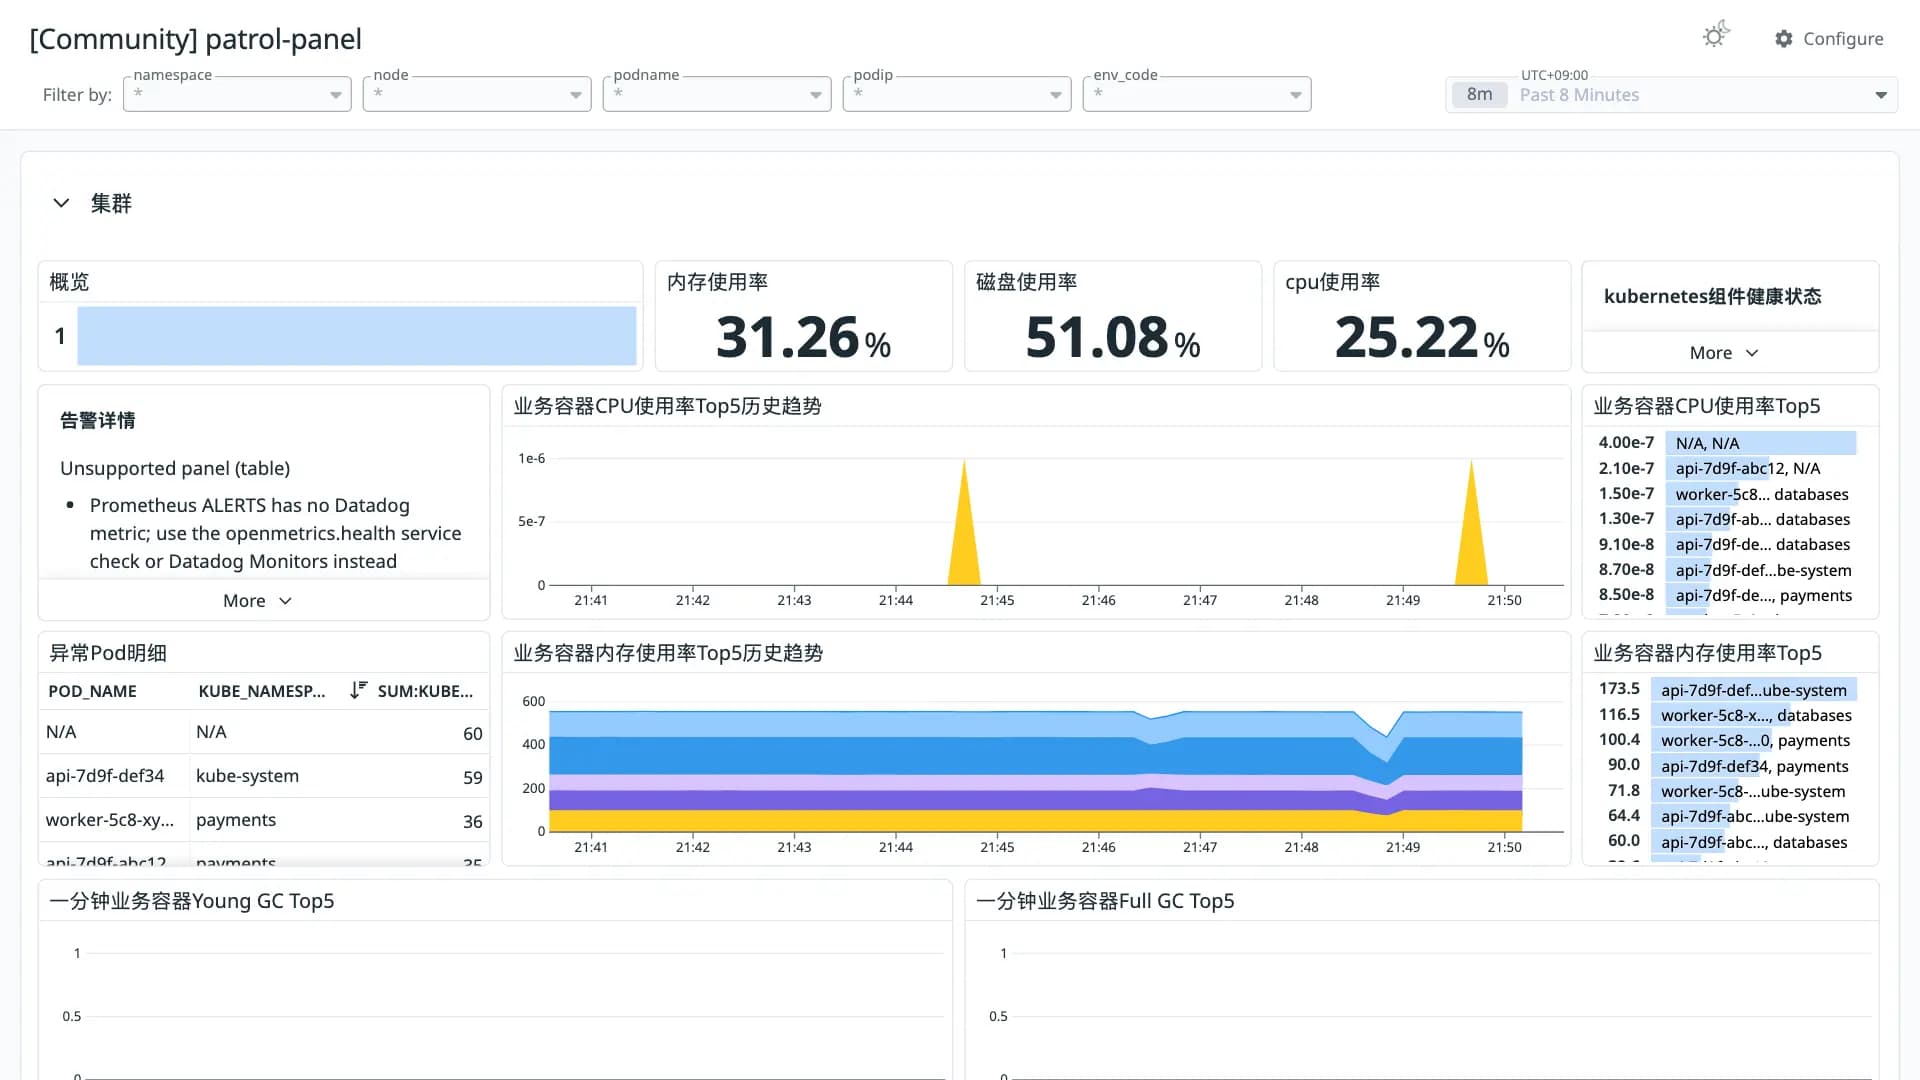Screen dimensions: 1920x1080
Task: Click the blue 概览 overview bar
Action: point(357,336)
